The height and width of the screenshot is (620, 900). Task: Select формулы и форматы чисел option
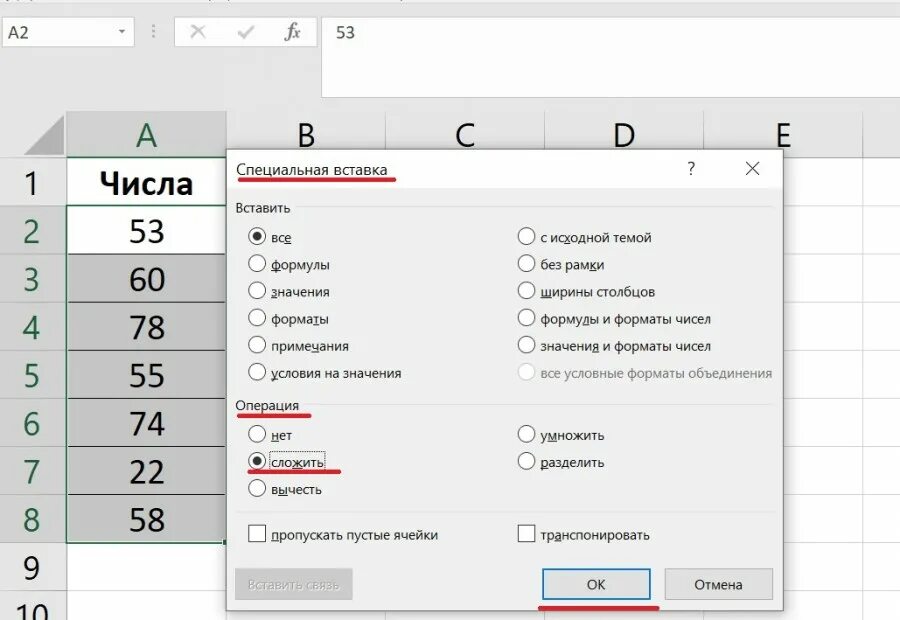(614, 318)
